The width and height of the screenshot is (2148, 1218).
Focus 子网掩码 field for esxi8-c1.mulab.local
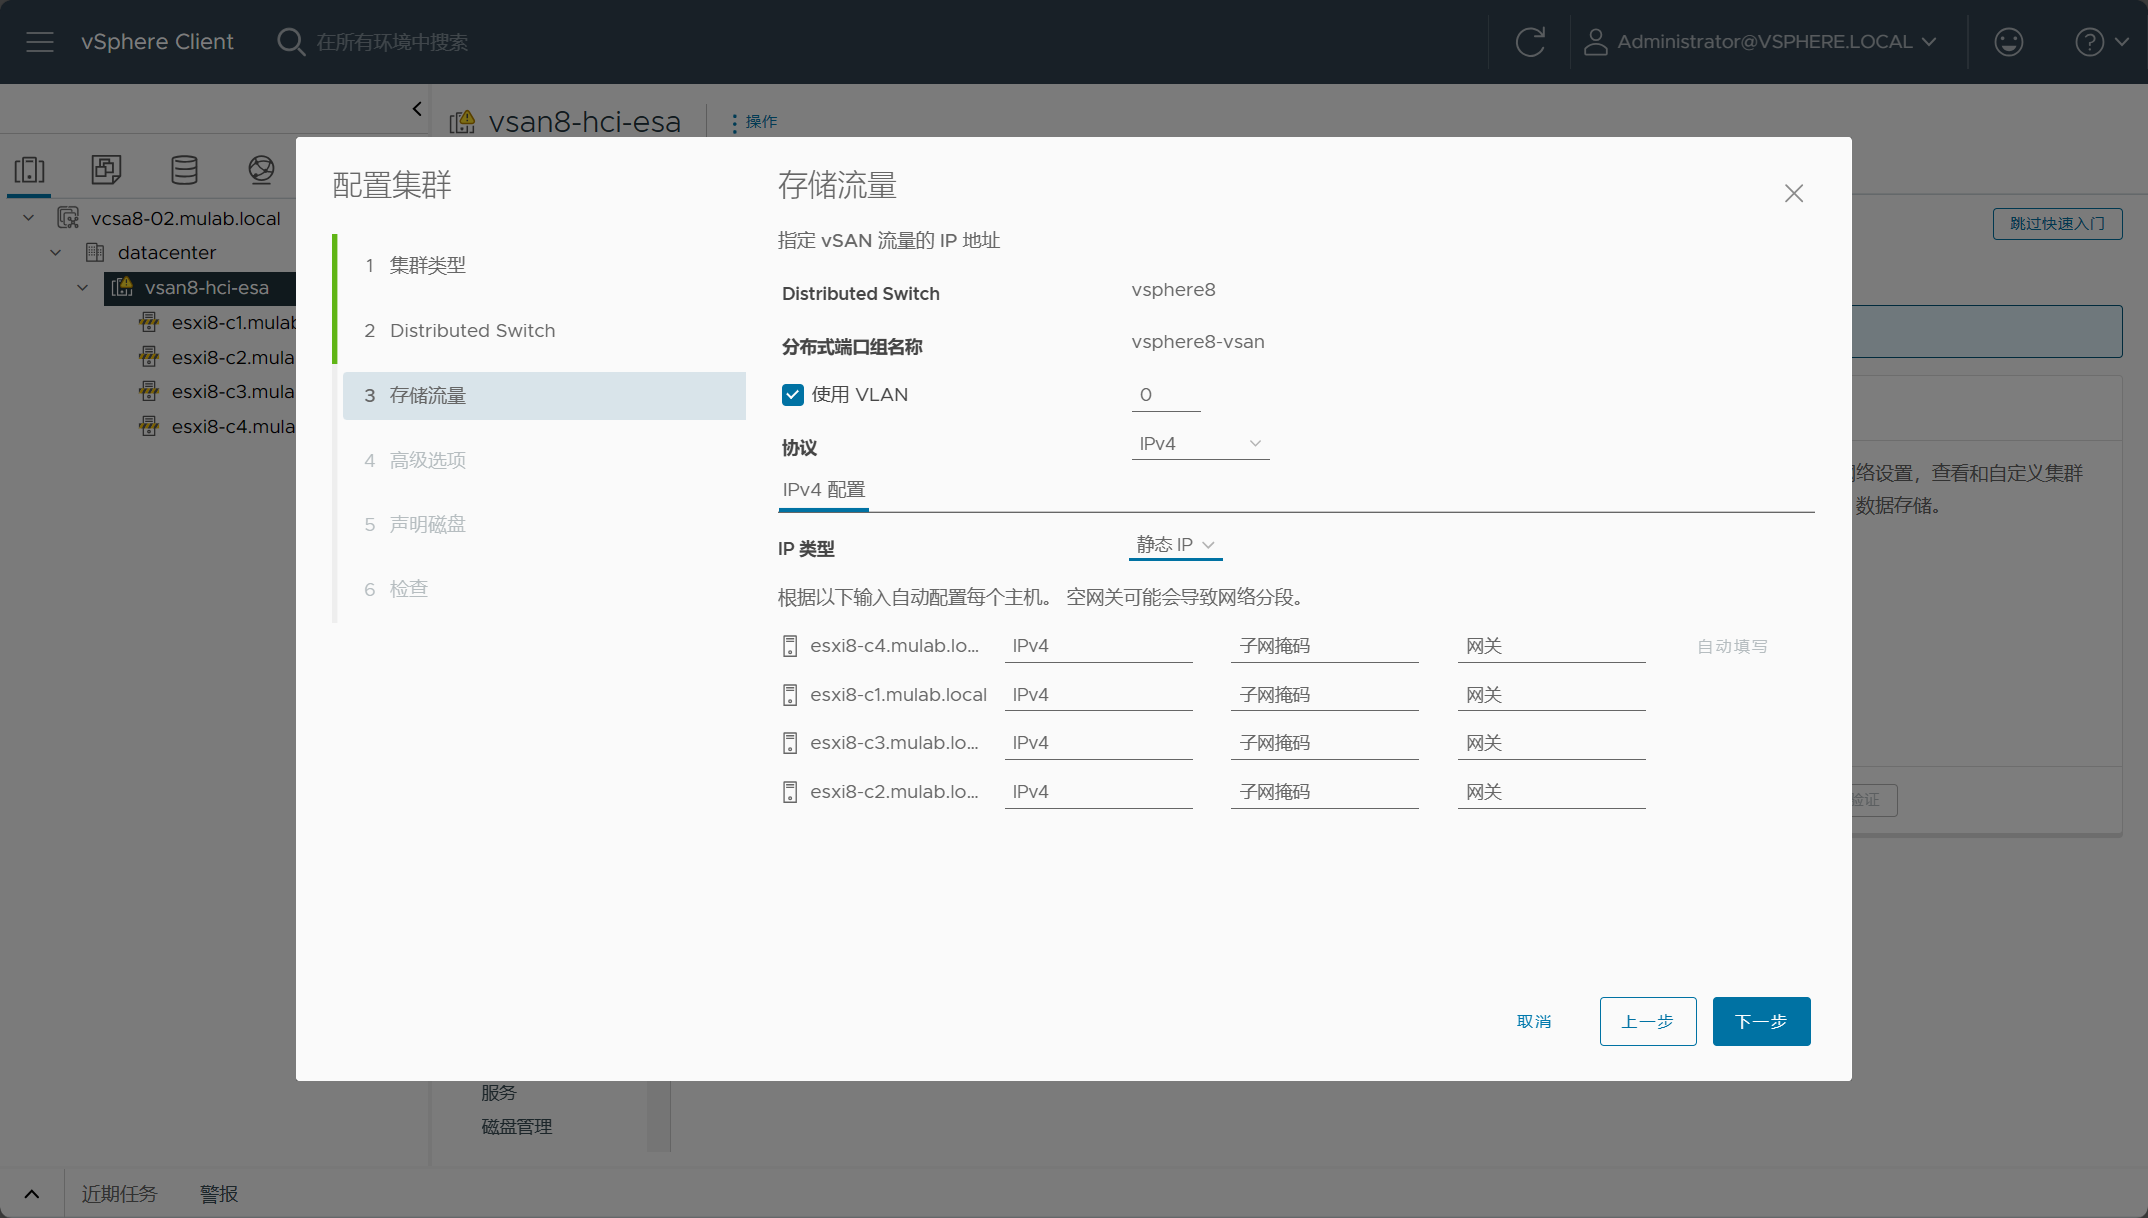point(1325,695)
